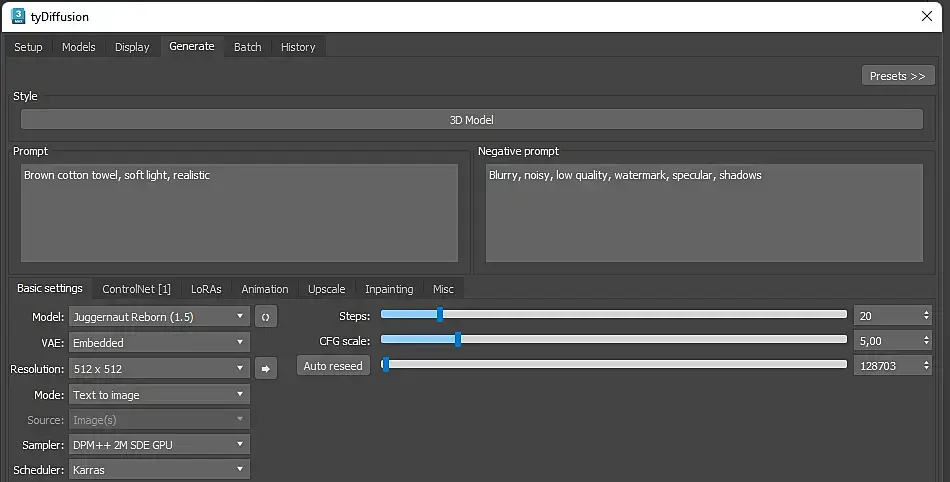Switch to the LoRAs sub-tab
The image size is (950, 482).
click(x=206, y=289)
